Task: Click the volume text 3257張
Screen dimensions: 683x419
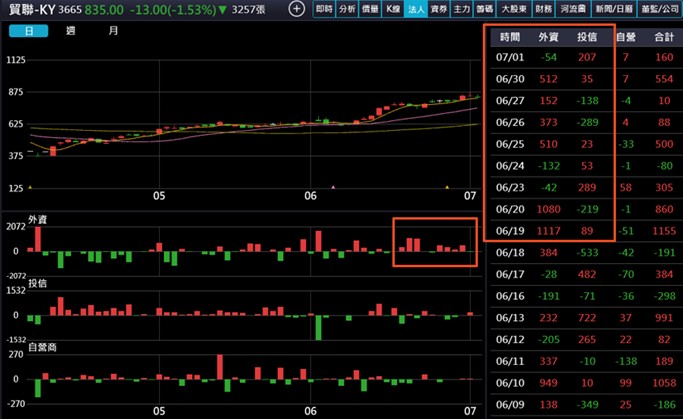Action: click(x=248, y=10)
